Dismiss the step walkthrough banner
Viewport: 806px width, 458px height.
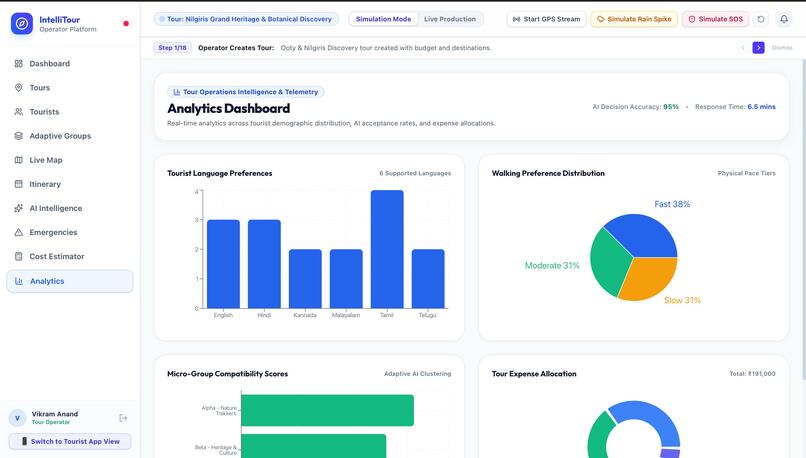click(x=782, y=48)
